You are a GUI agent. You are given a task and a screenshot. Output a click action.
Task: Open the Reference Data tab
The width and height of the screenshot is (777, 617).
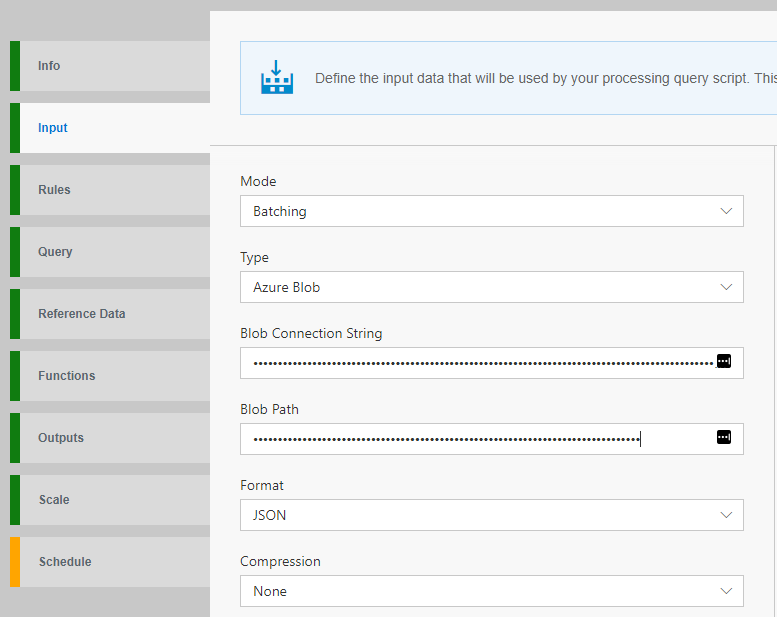110,314
